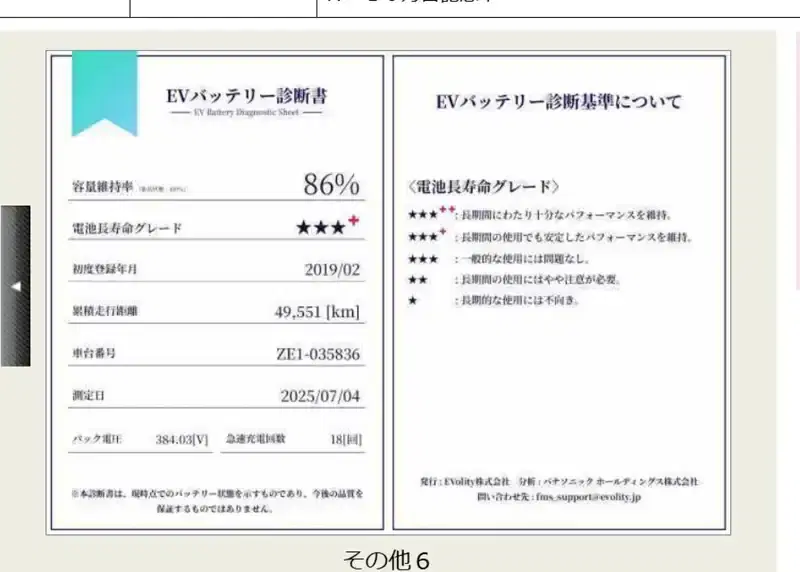The height and width of the screenshot is (572, 800).
Task: Click the 〈電池長寿命グレード〉 section heading
Action: [483, 186]
